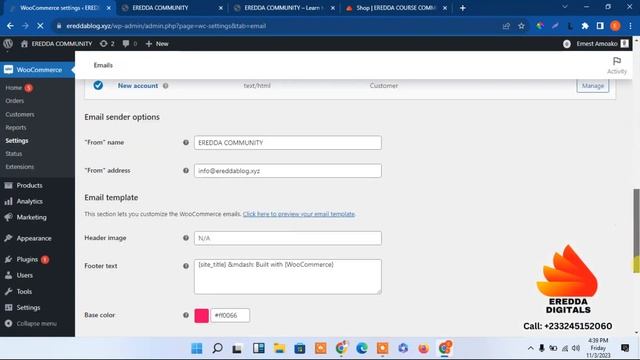
Task: Open the Windows Start button
Action: 197,348
